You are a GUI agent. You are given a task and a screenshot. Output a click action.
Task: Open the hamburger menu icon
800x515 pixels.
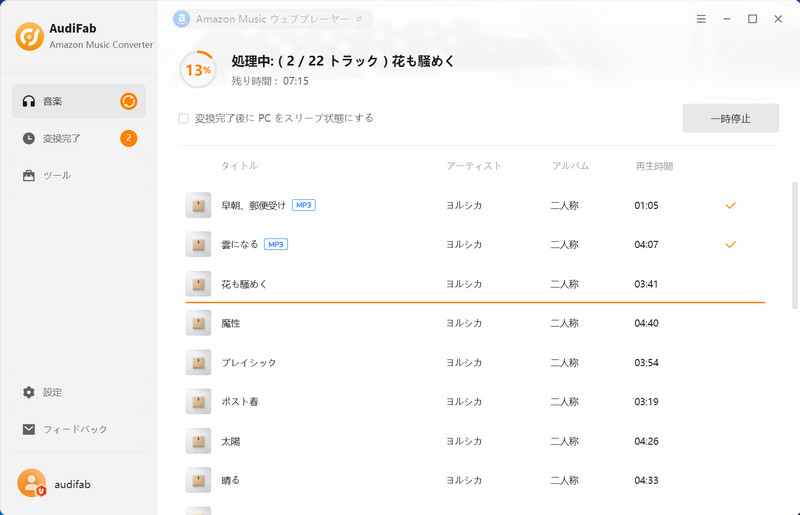[701, 19]
